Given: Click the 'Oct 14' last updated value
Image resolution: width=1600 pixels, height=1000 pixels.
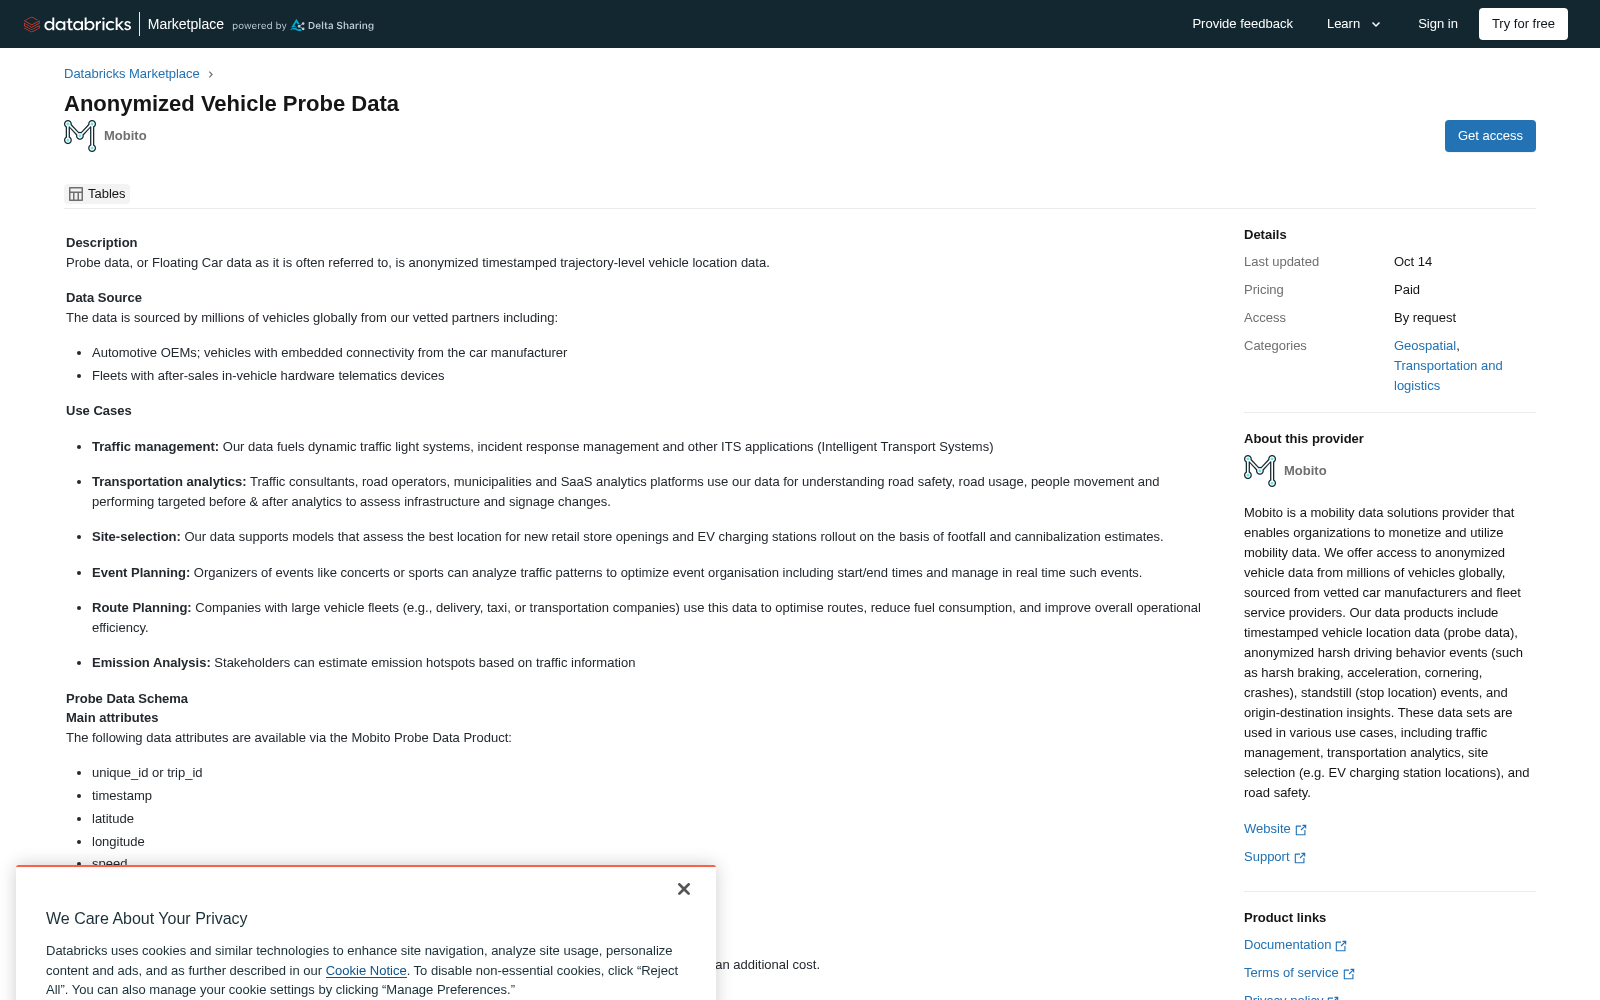Looking at the screenshot, I should [x=1413, y=262].
